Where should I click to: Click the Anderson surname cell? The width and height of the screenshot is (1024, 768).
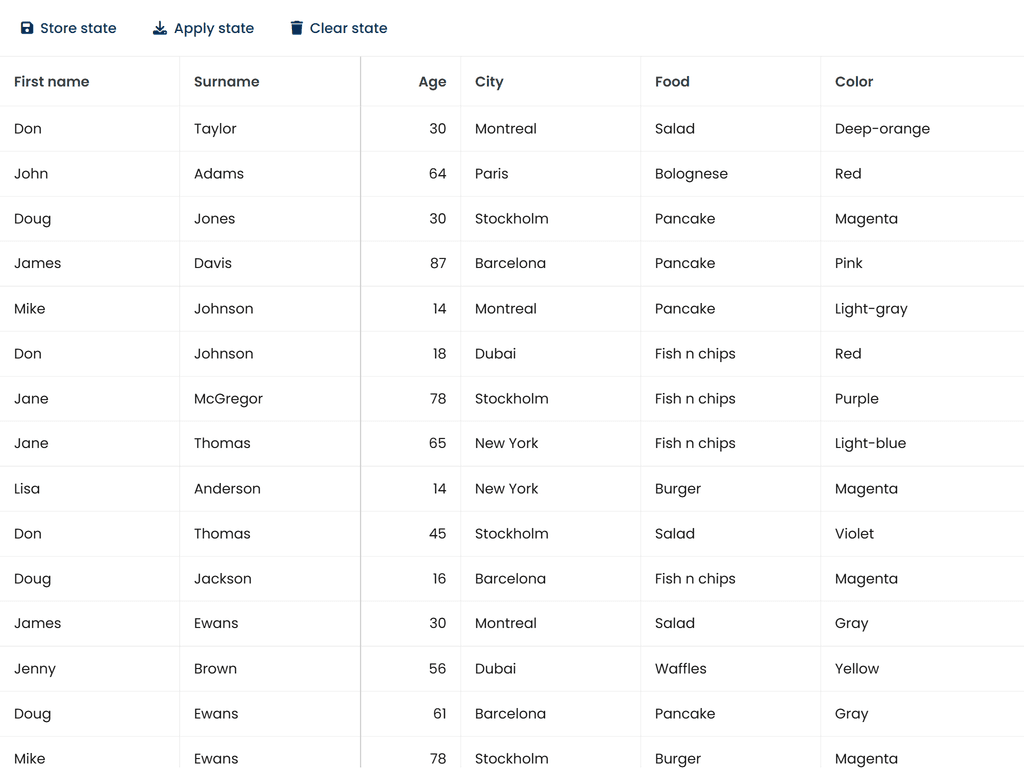coord(227,489)
